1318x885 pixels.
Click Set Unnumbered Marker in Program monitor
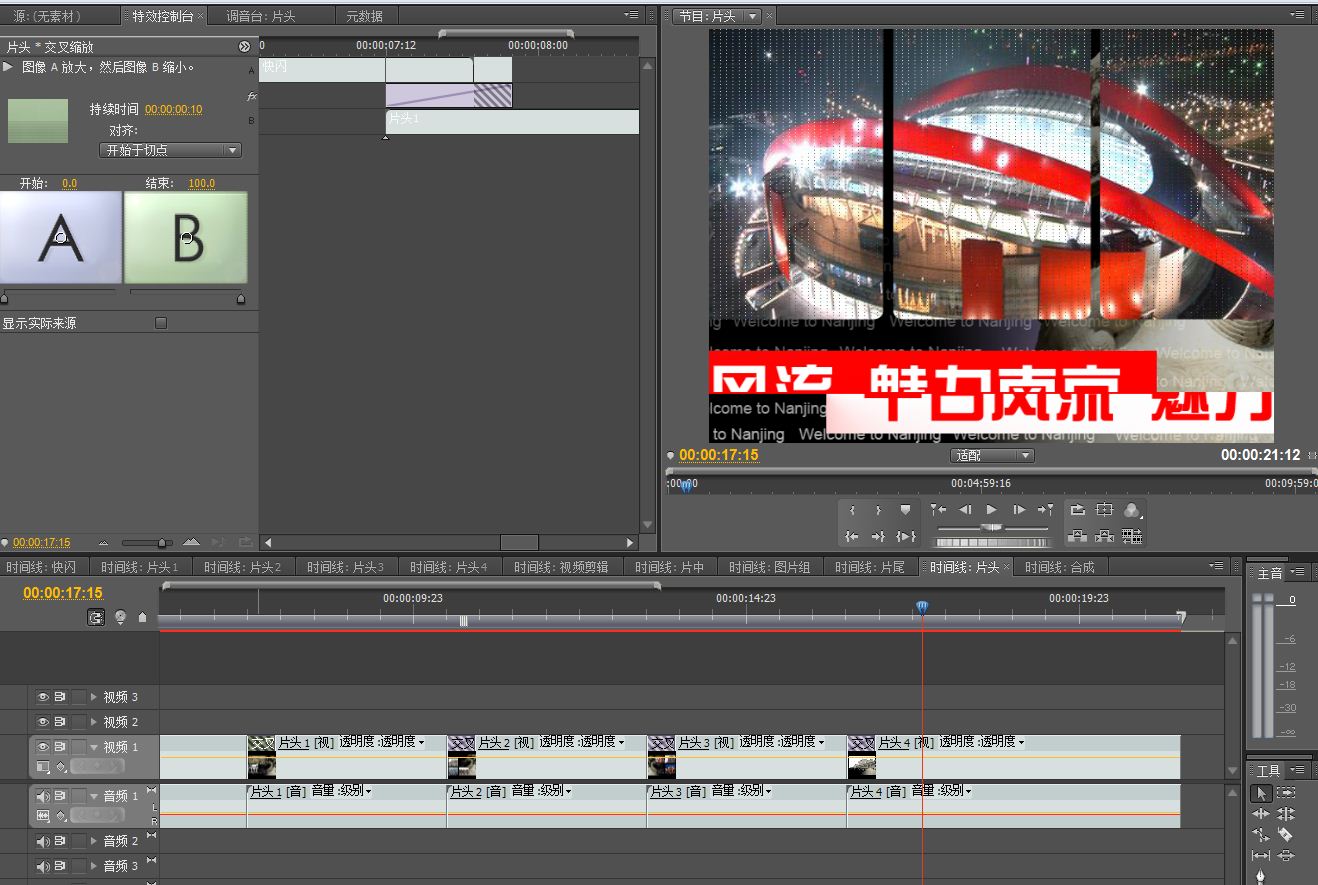[x=905, y=510]
